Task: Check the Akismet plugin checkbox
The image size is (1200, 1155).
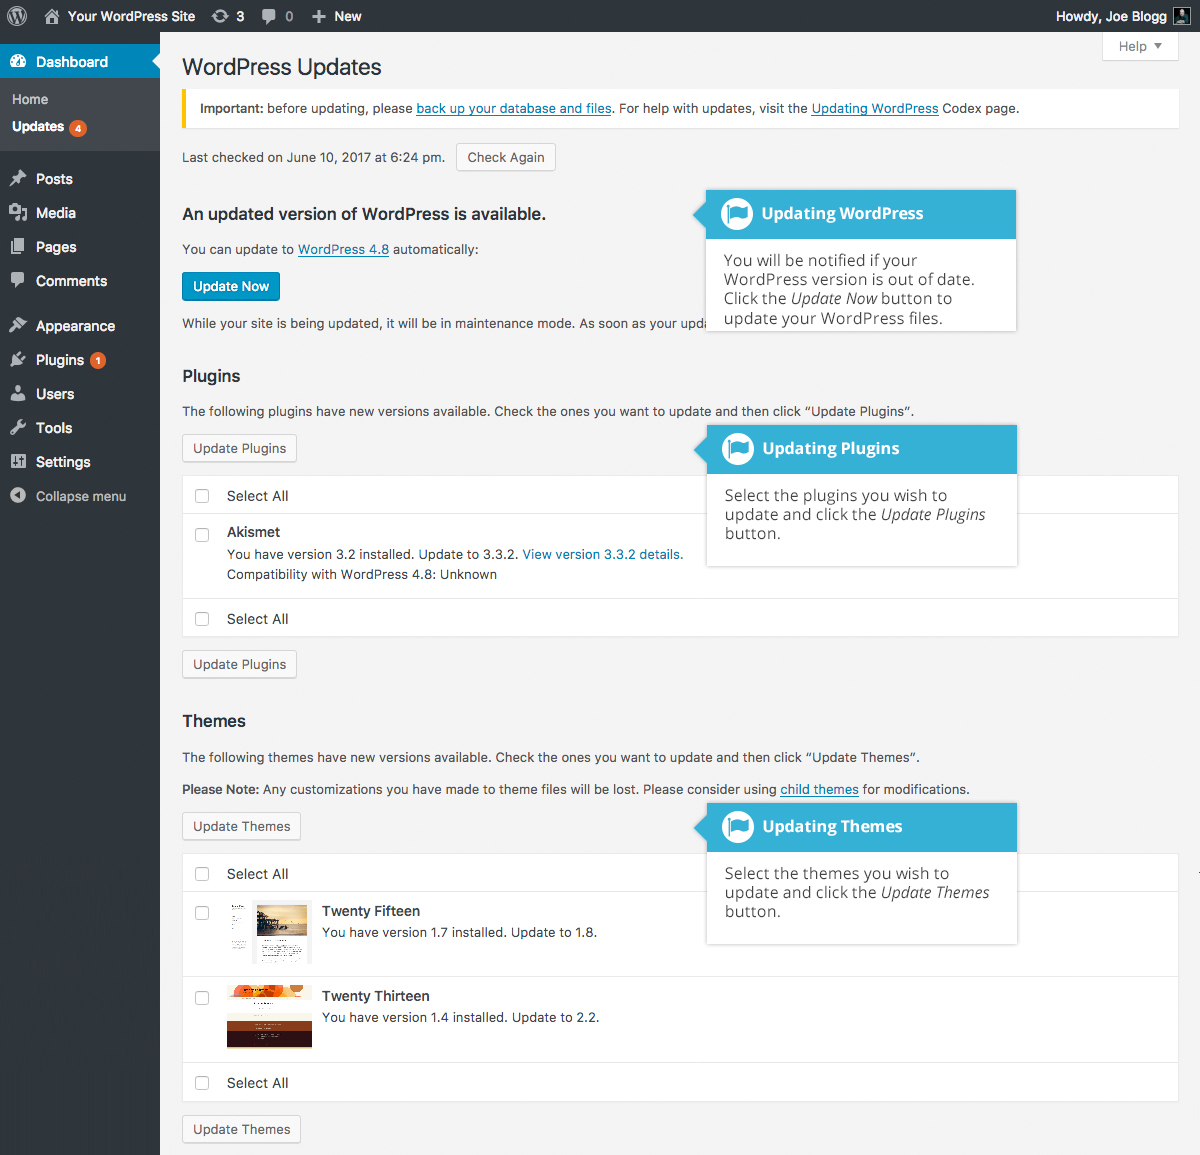Action: 202,535
